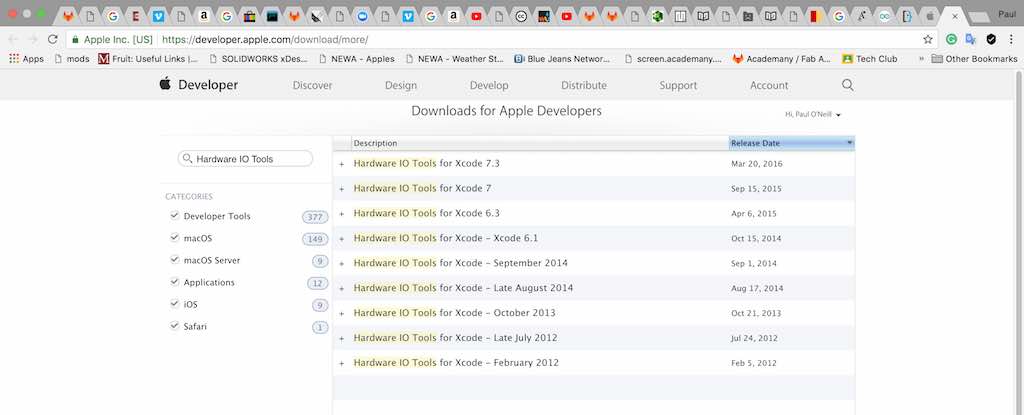Switch to the satellite dish favicon tab
This screenshot has height=415, width=1024.
pos(317,16)
